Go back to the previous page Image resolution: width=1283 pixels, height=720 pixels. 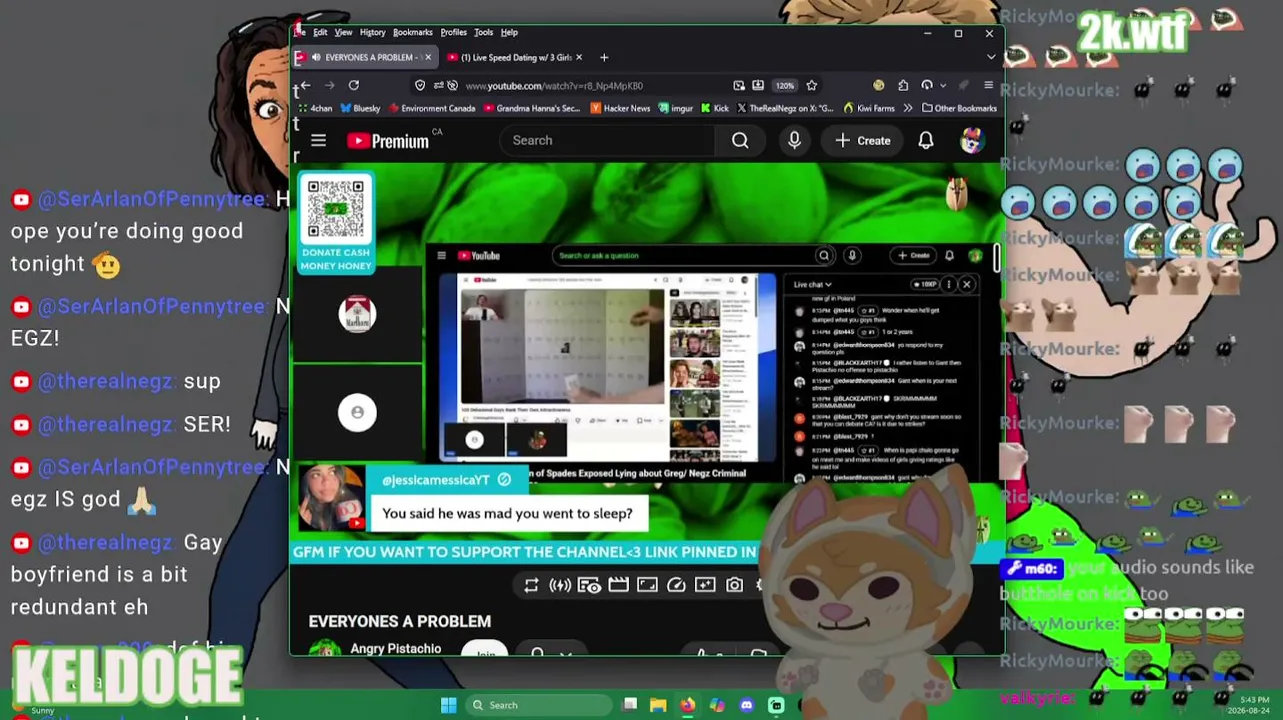(x=305, y=86)
